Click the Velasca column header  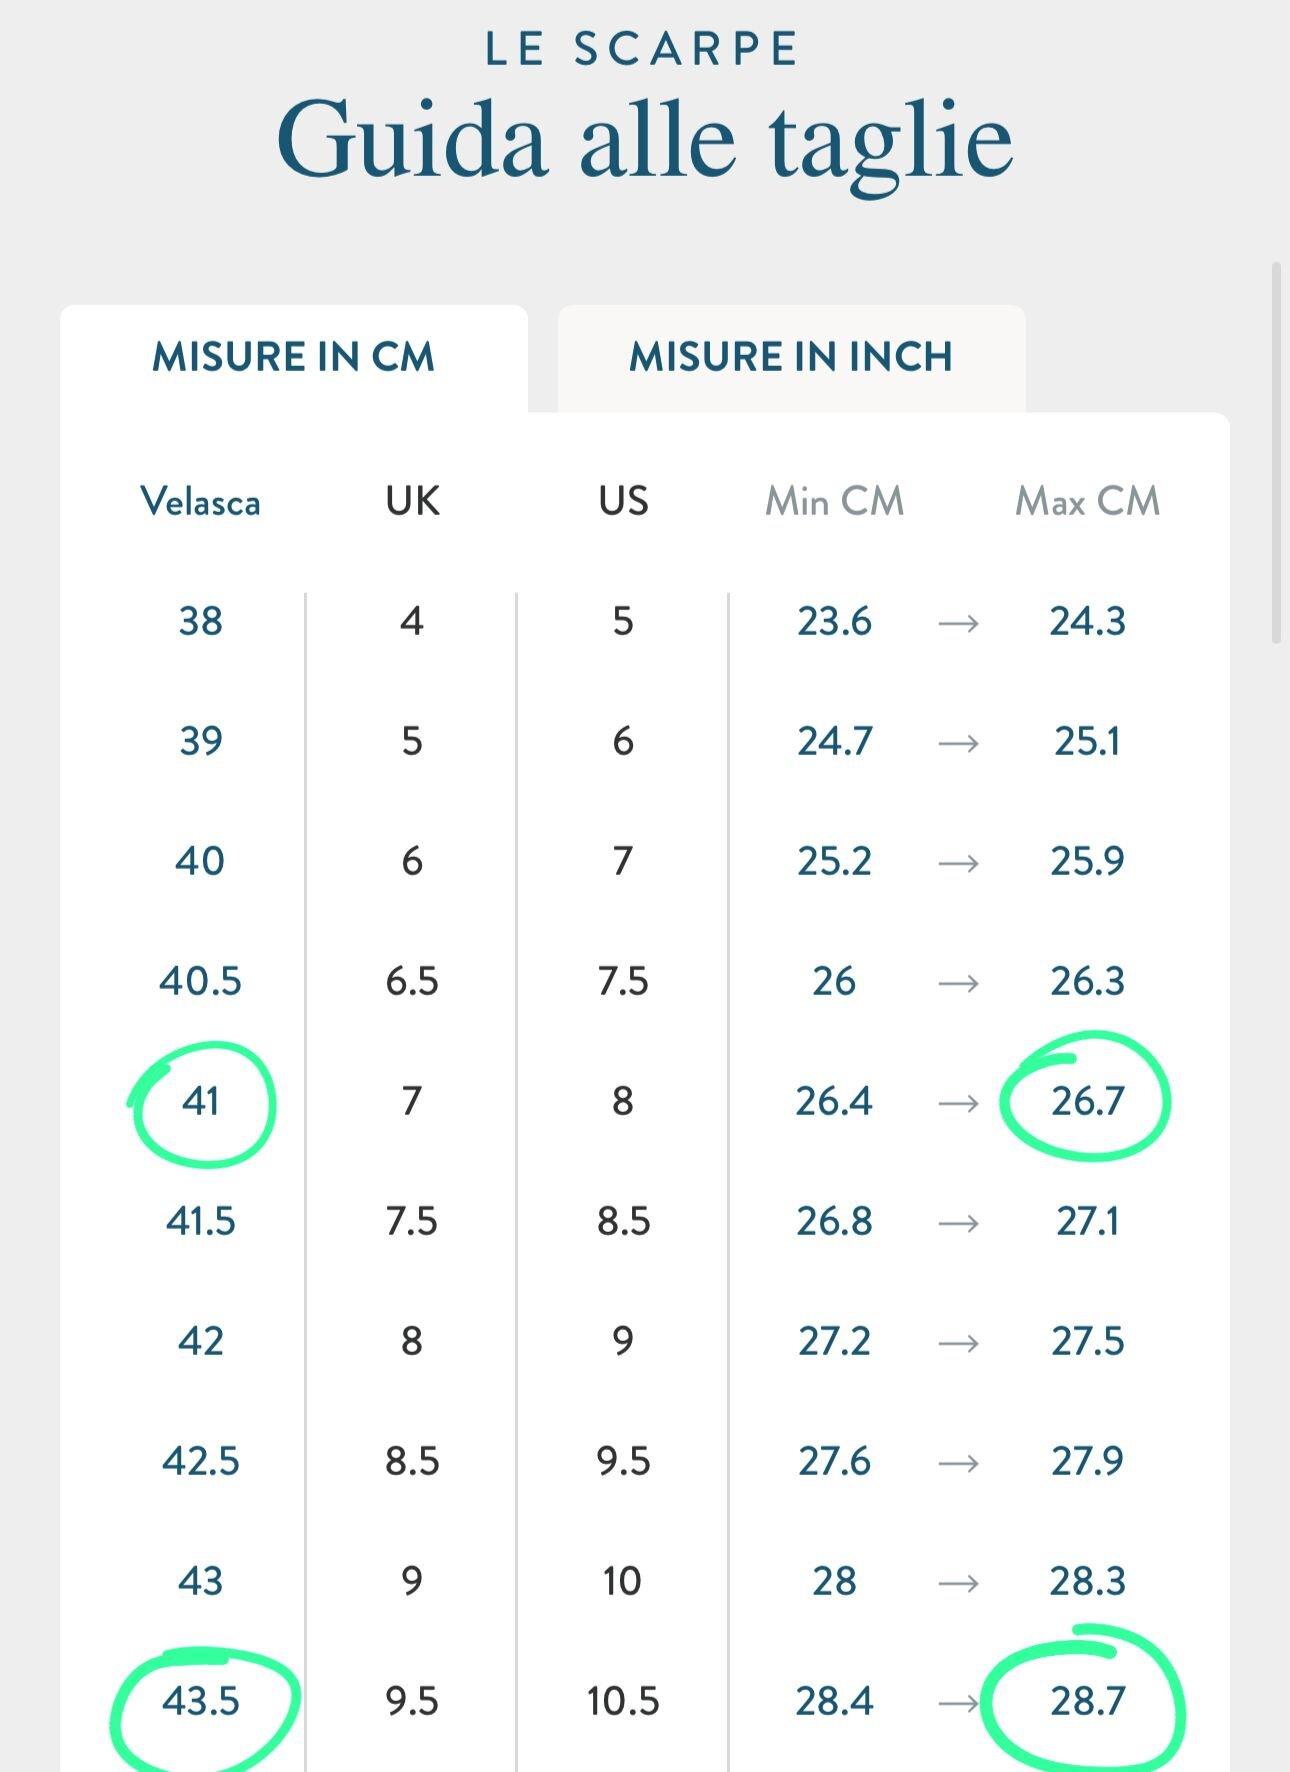200,501
